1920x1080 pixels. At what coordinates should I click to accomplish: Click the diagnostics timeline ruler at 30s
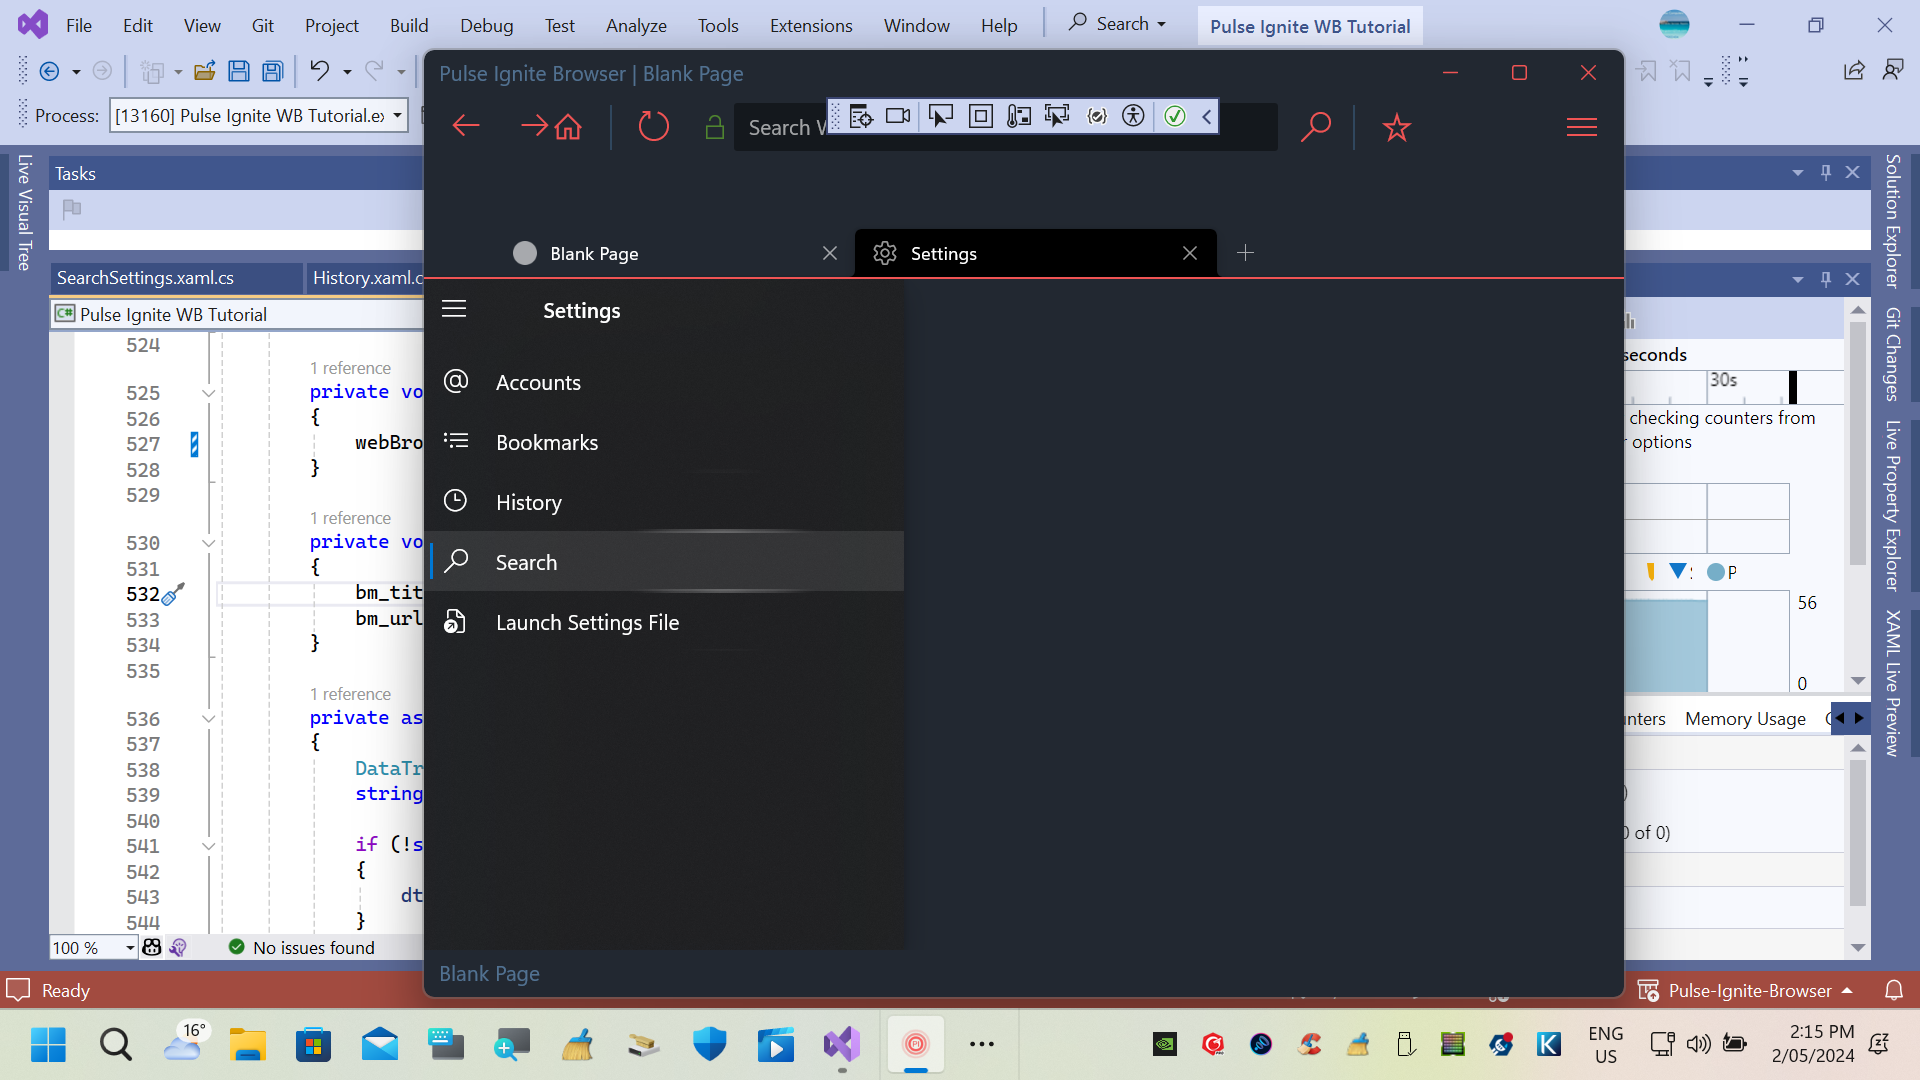click(x=1723, y=381)
